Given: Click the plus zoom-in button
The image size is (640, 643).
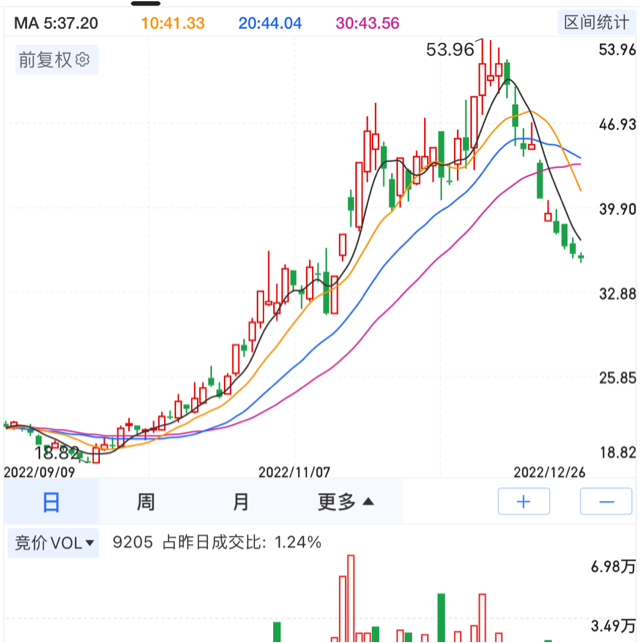Looking at the screenshot, I should click(526, 502).
